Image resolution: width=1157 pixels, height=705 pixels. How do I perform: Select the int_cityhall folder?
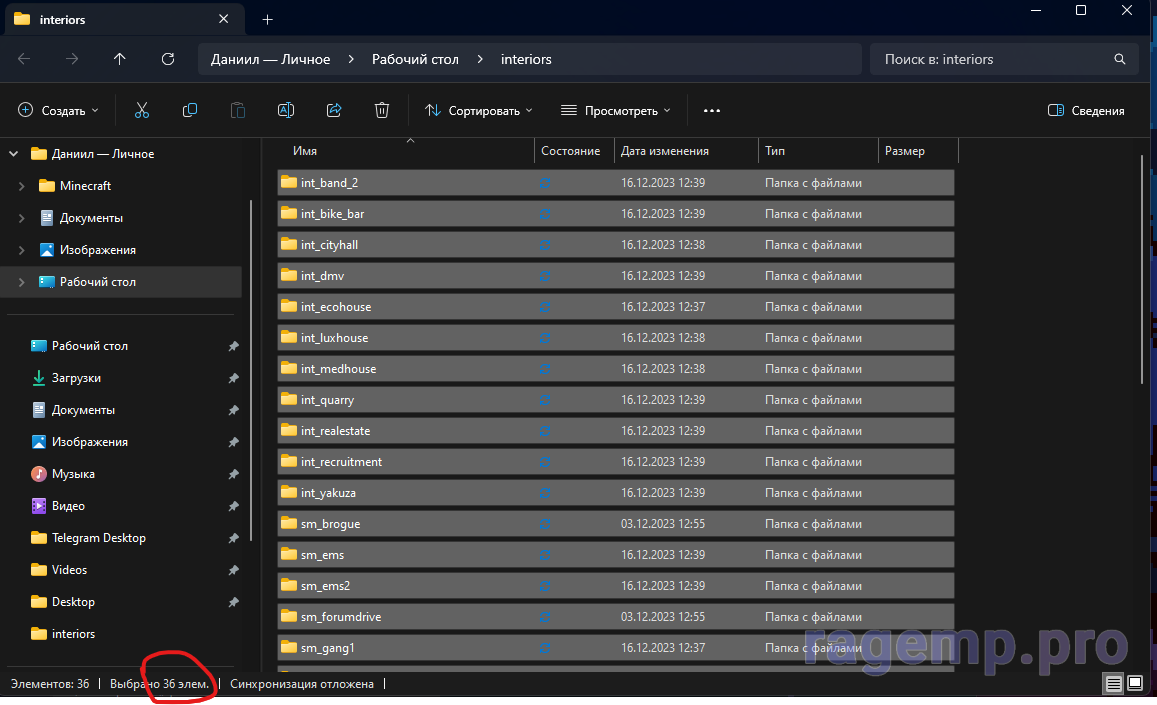[x=331, y=245]
